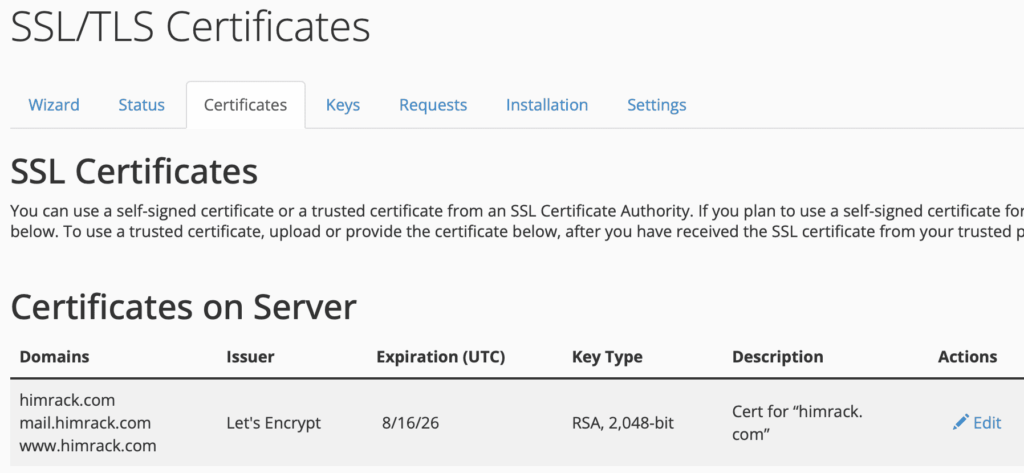Select the mail.himrack.com domain entry
This screenshot has height=473, width=1024.
coord(85,423)
